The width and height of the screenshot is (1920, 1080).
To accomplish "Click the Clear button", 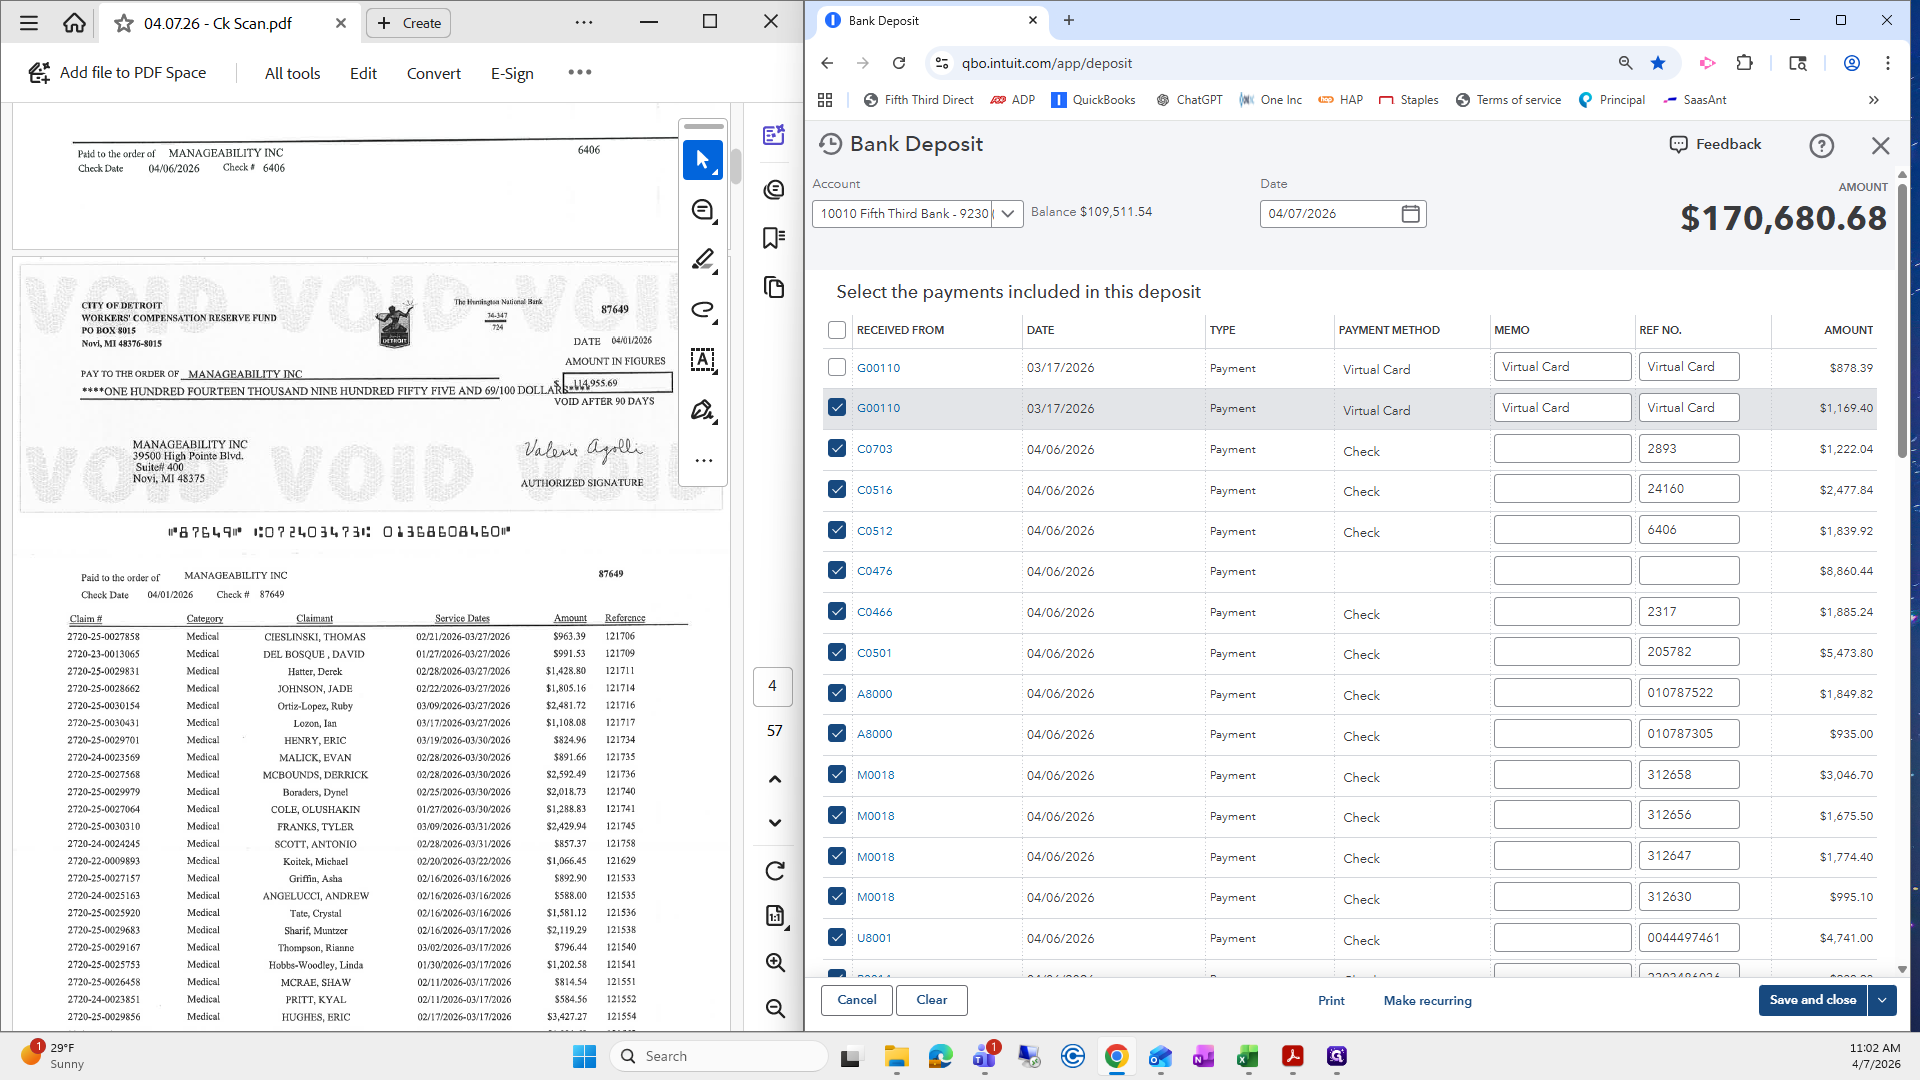I will (931, 1000).
